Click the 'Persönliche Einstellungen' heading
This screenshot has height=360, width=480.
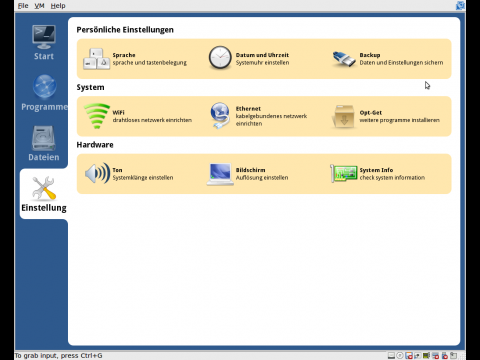point(125,30)
